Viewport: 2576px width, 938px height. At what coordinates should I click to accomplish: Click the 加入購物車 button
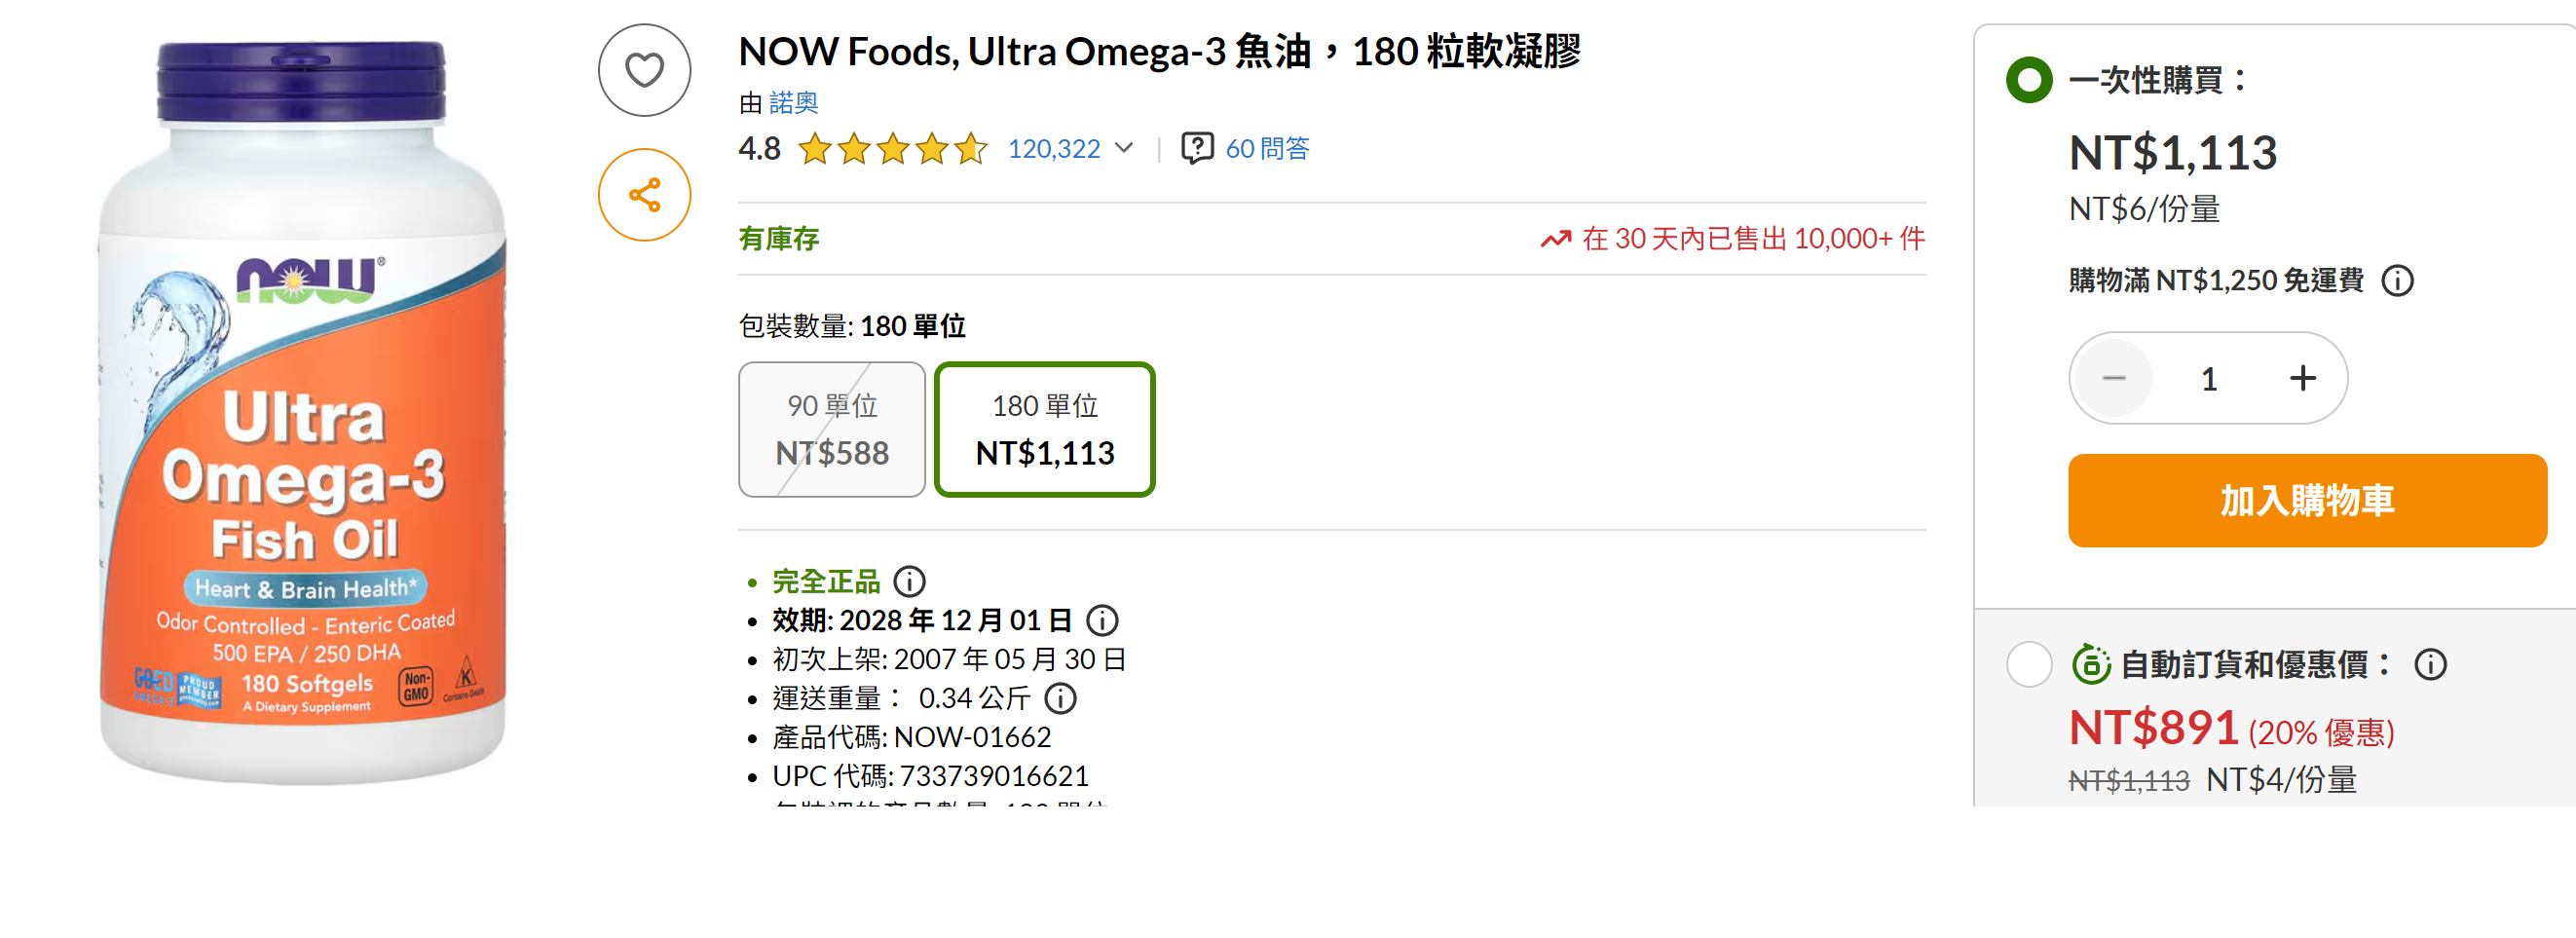[2307, 500]
